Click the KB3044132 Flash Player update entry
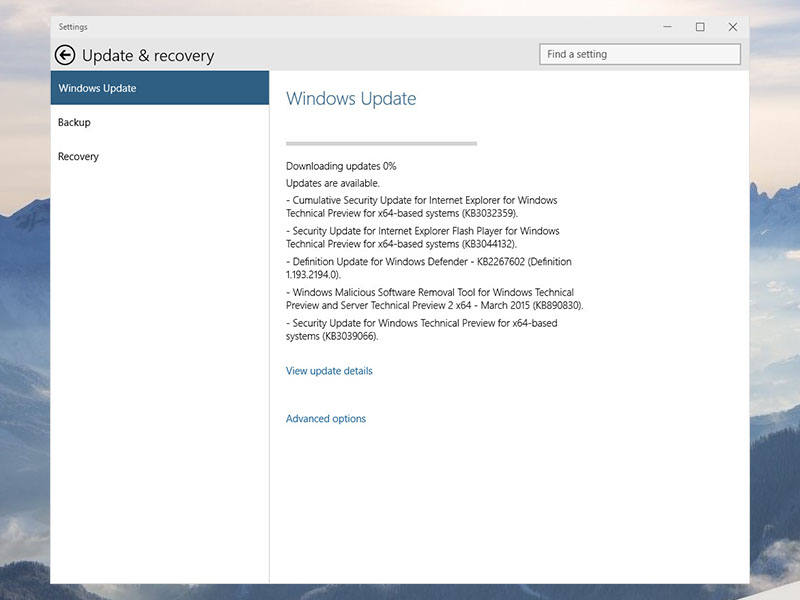 (422, 237)
